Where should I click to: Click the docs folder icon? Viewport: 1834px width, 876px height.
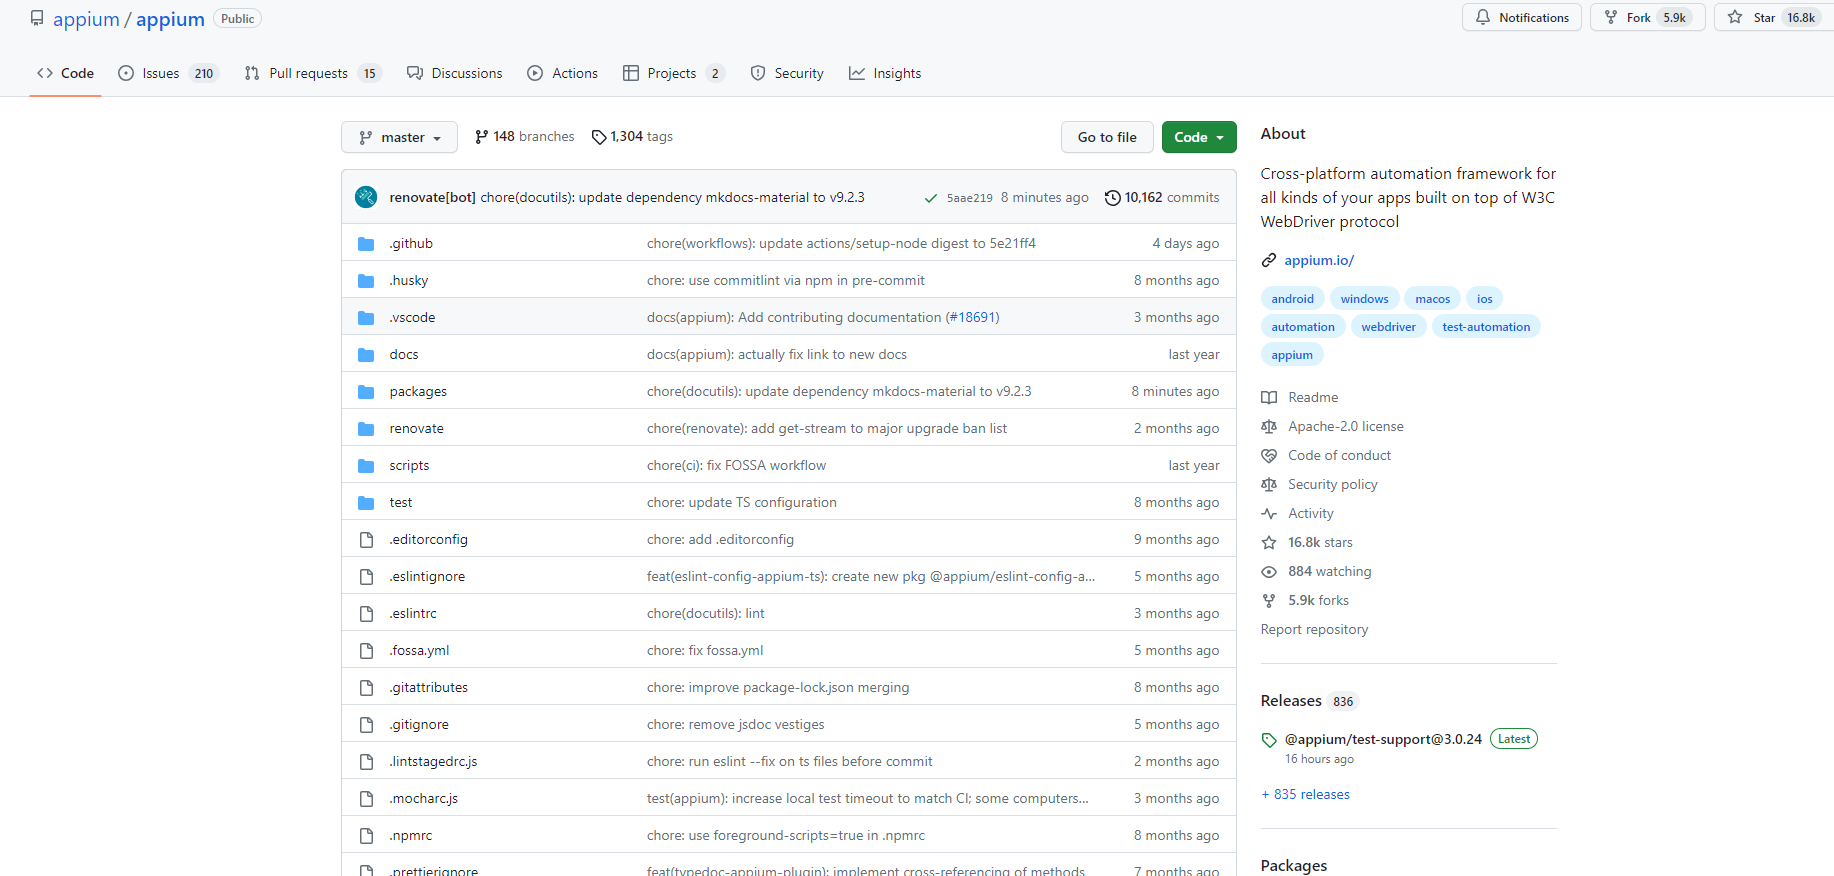[x=366, y=355]
